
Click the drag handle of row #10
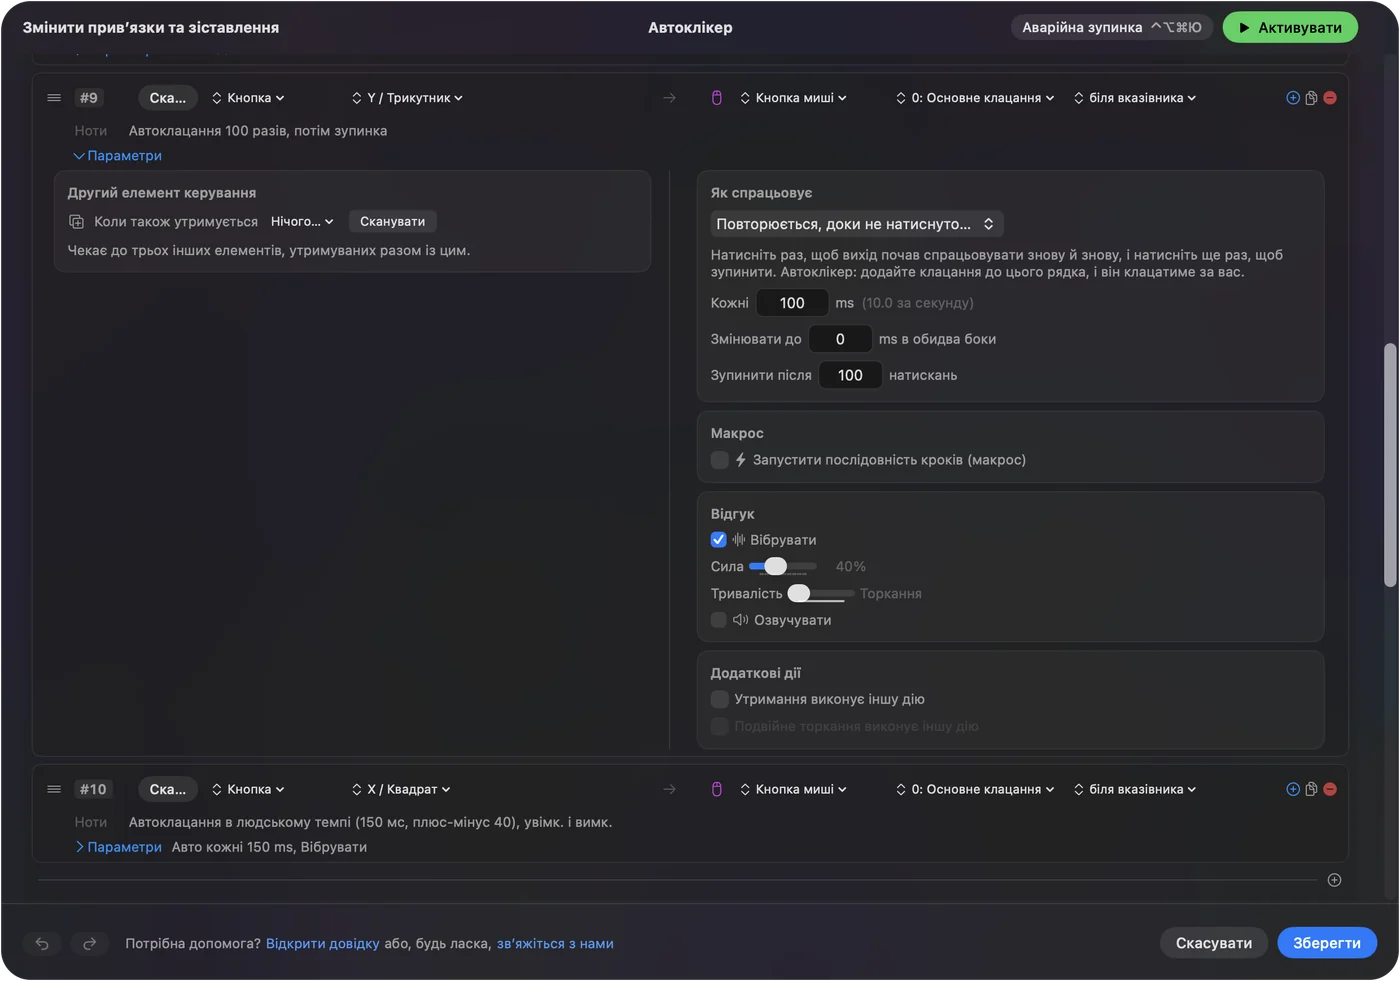(x=54, y=789)
